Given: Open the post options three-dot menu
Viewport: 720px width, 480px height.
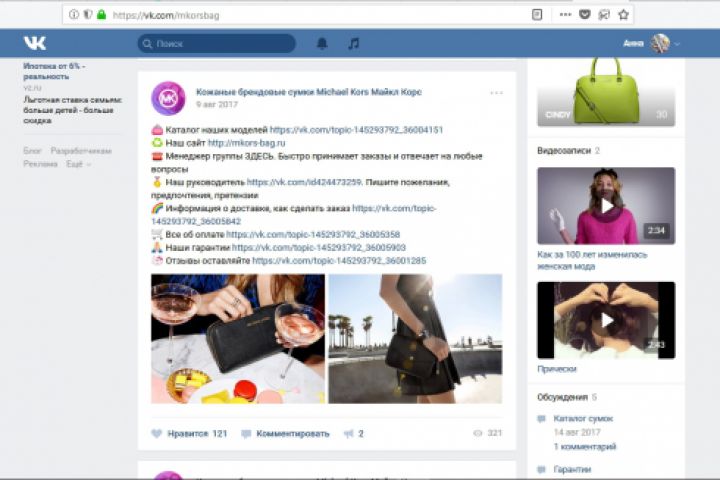Looking at the screenshot, I should [x=496, y=93].
